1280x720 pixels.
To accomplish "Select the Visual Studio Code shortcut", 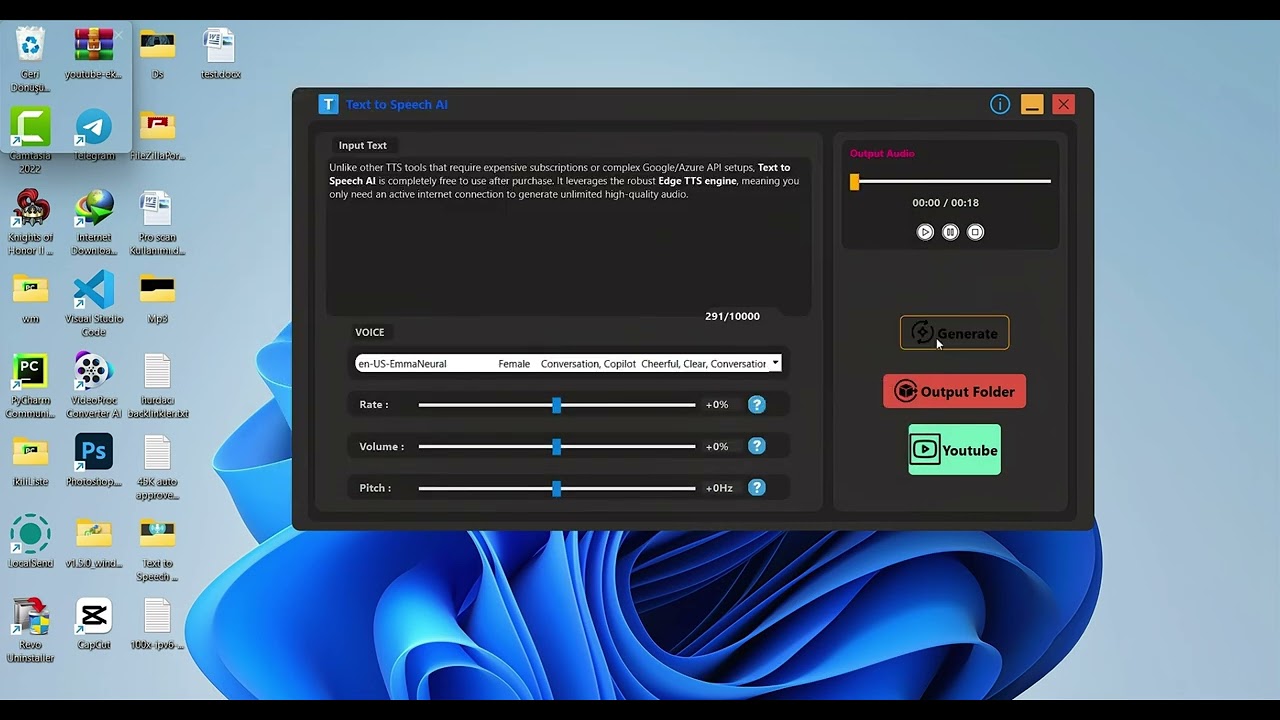I will [x=93, y=303].
